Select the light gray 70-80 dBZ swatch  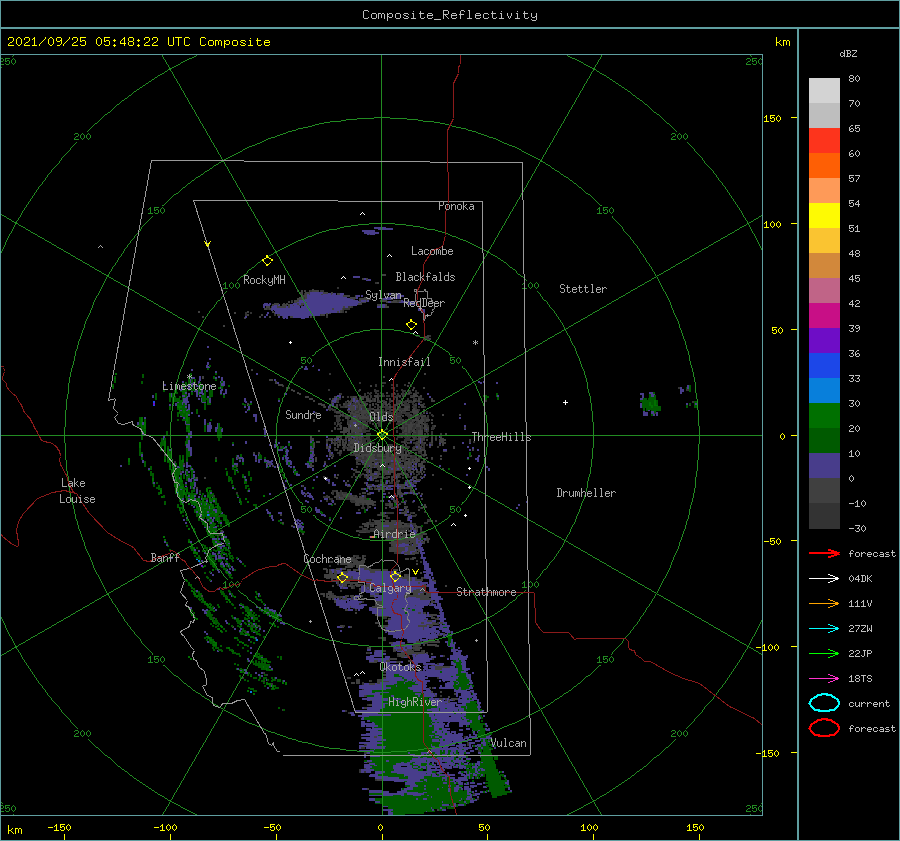824,91
